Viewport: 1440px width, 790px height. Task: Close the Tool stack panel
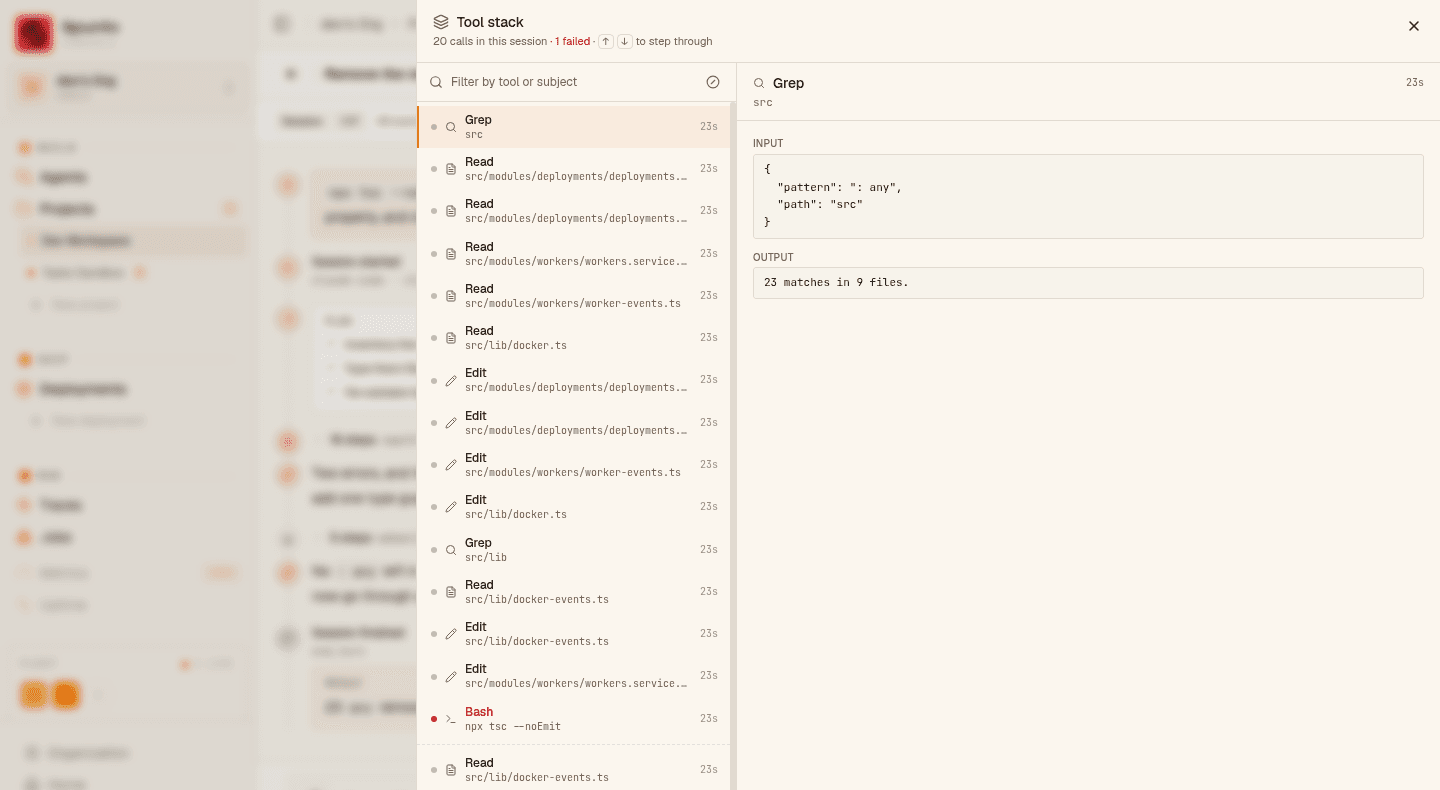point(1414,26)
